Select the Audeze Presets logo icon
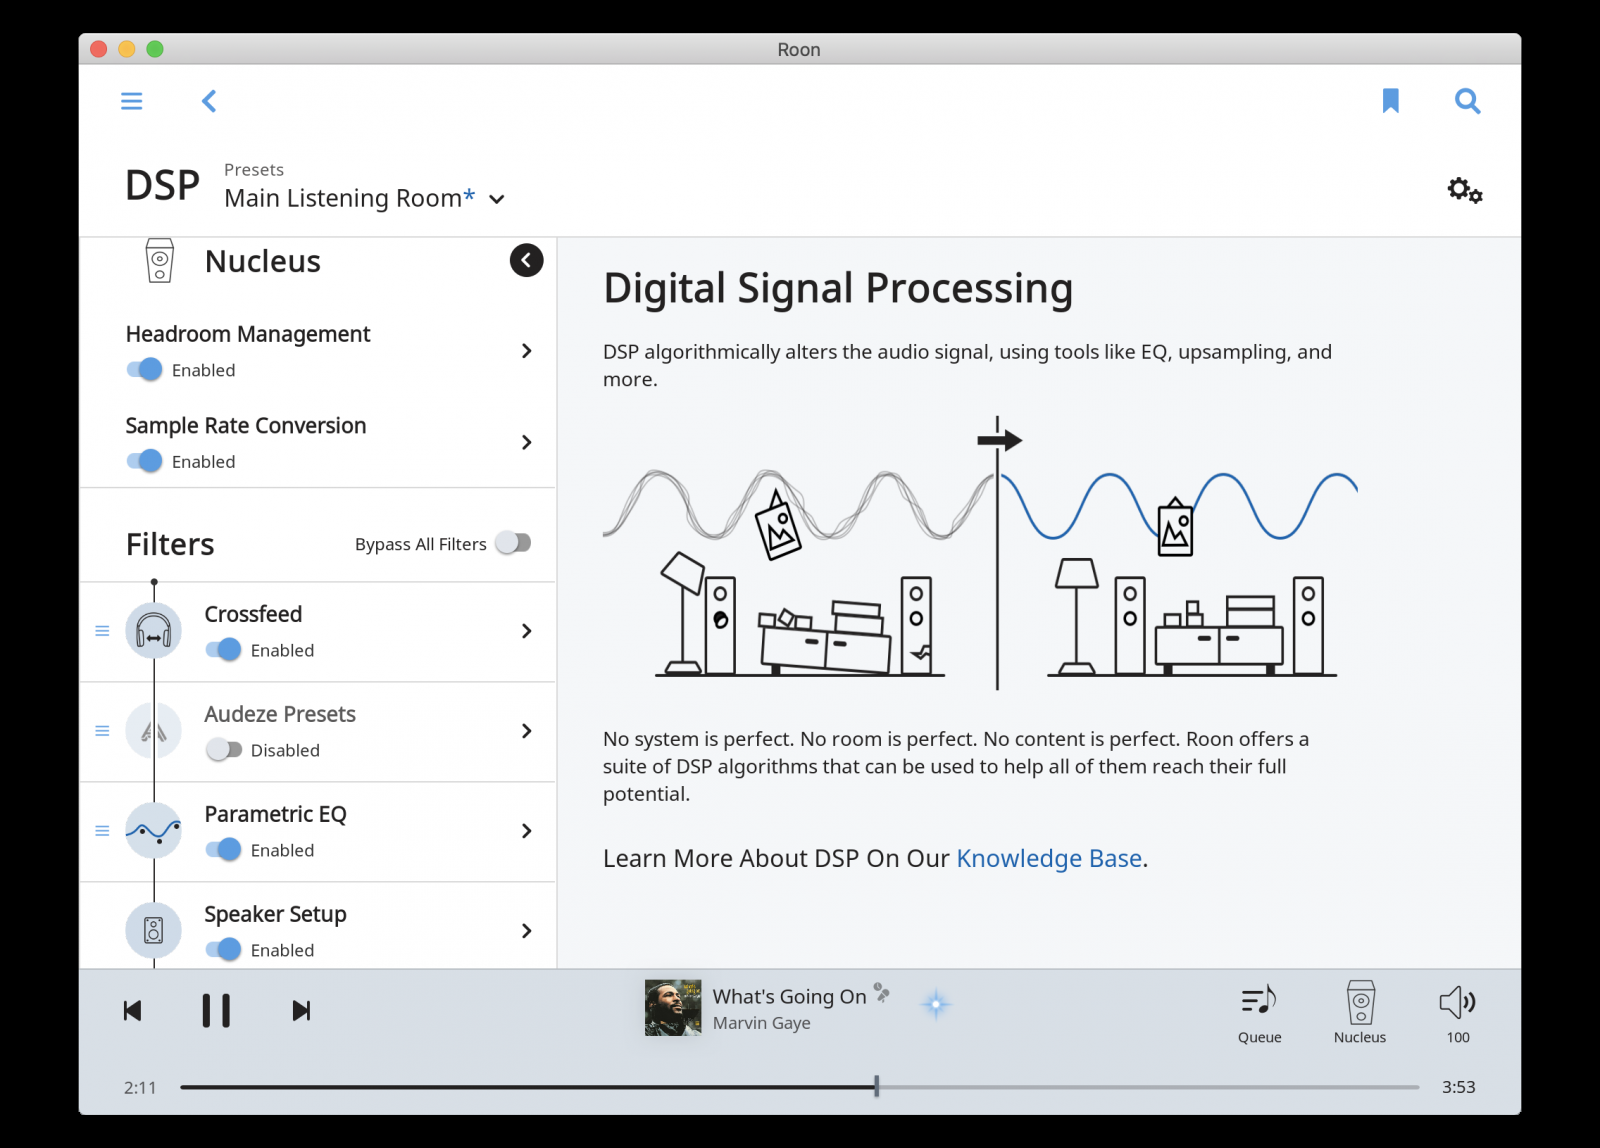 tap(153, 731)
